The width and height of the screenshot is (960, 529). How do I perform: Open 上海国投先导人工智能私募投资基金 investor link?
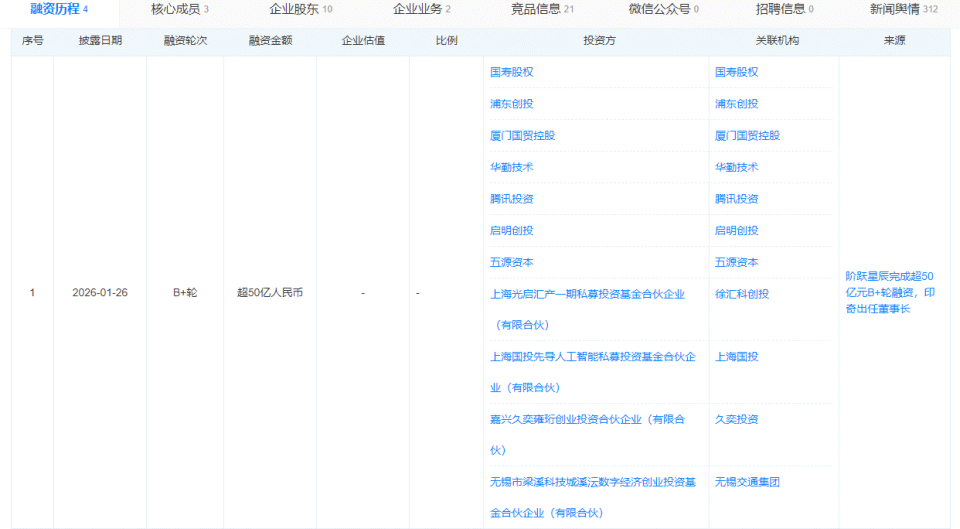[x=593, y=372]
